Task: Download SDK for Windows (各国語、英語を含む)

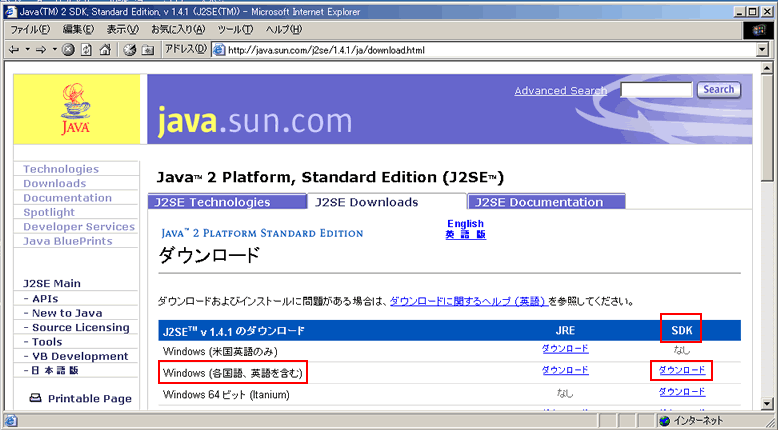Action: click(682, 370)
